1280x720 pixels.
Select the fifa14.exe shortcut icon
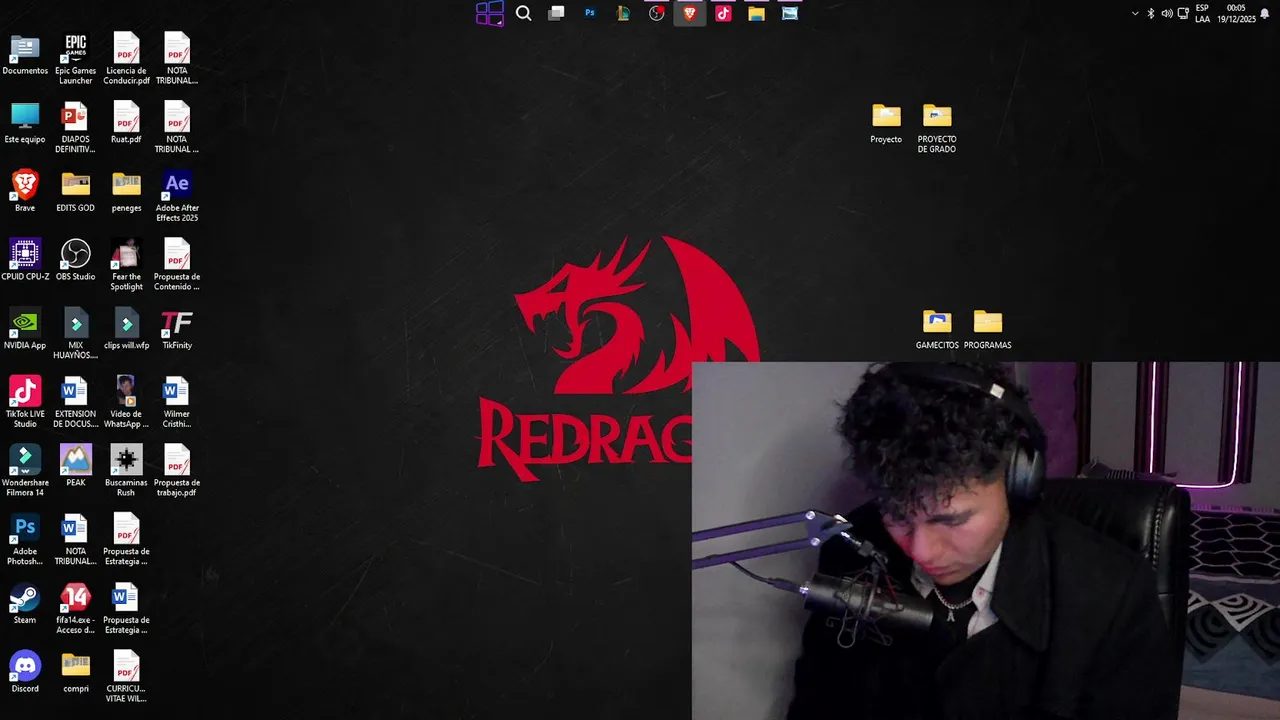point(76,608)
